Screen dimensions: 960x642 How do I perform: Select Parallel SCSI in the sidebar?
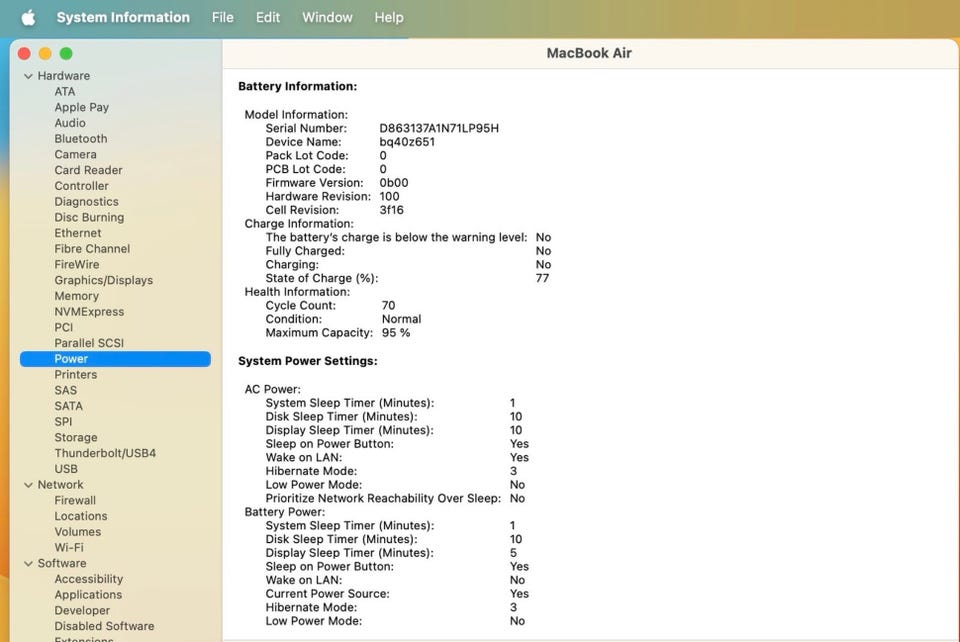89,343
